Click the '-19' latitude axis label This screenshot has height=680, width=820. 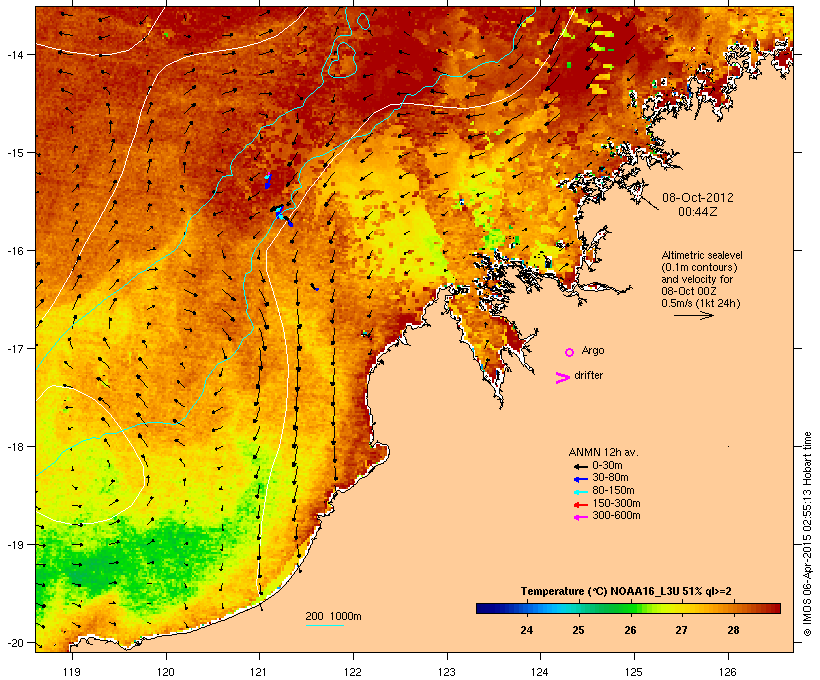(x=14, y=545)
